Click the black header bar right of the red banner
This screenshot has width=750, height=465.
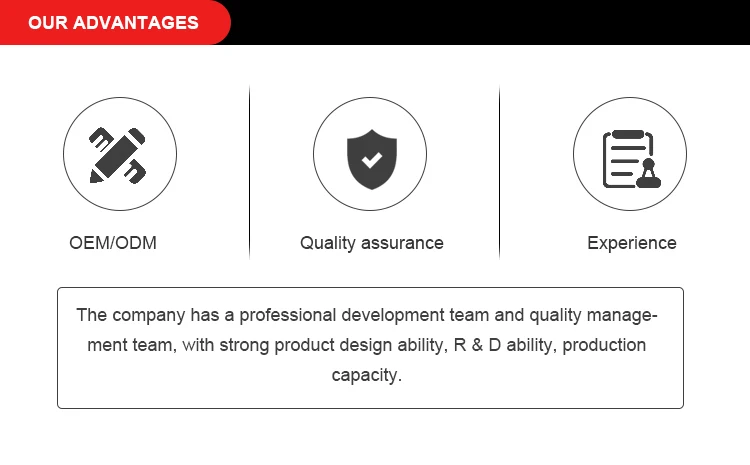[490, 22]
